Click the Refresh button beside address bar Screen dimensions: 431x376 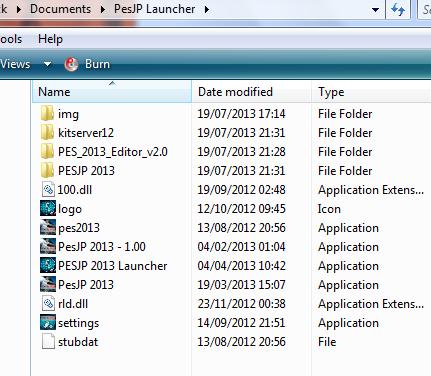pos(398,9)
